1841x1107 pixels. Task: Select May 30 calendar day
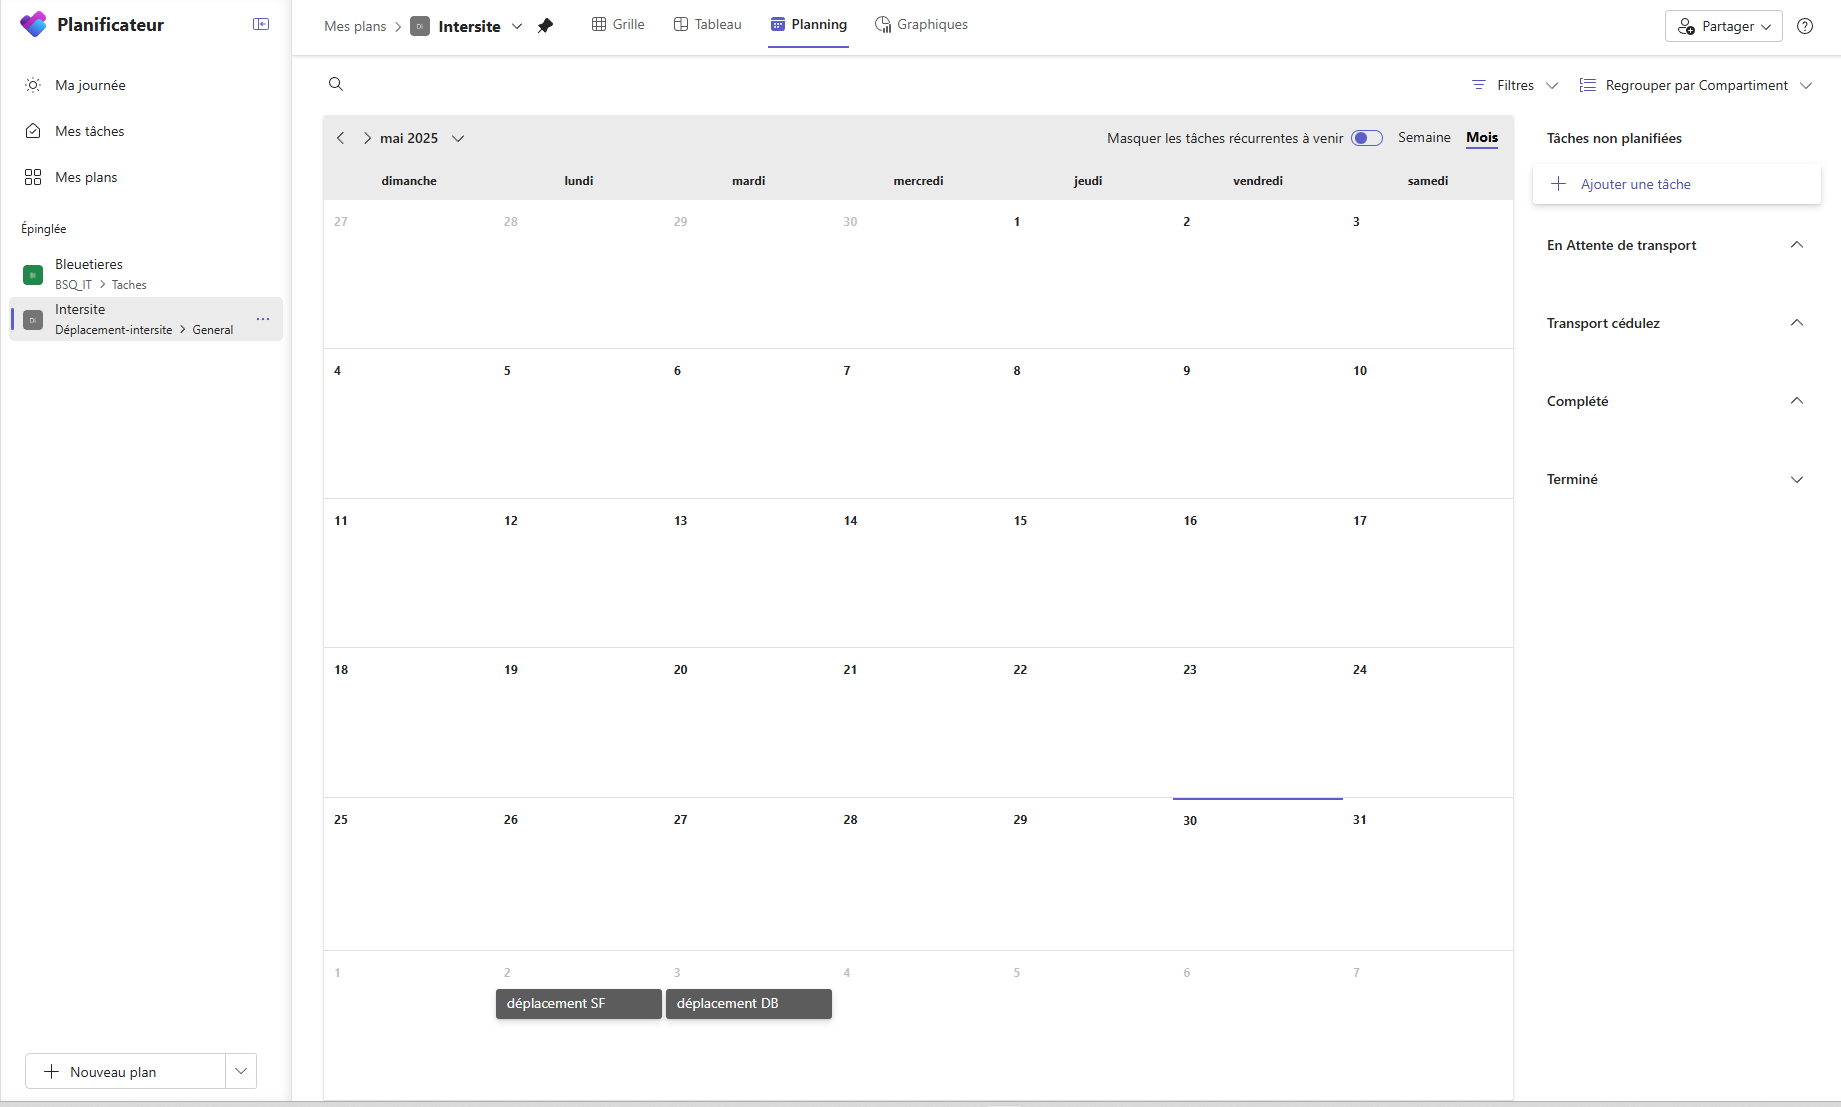1258,873
